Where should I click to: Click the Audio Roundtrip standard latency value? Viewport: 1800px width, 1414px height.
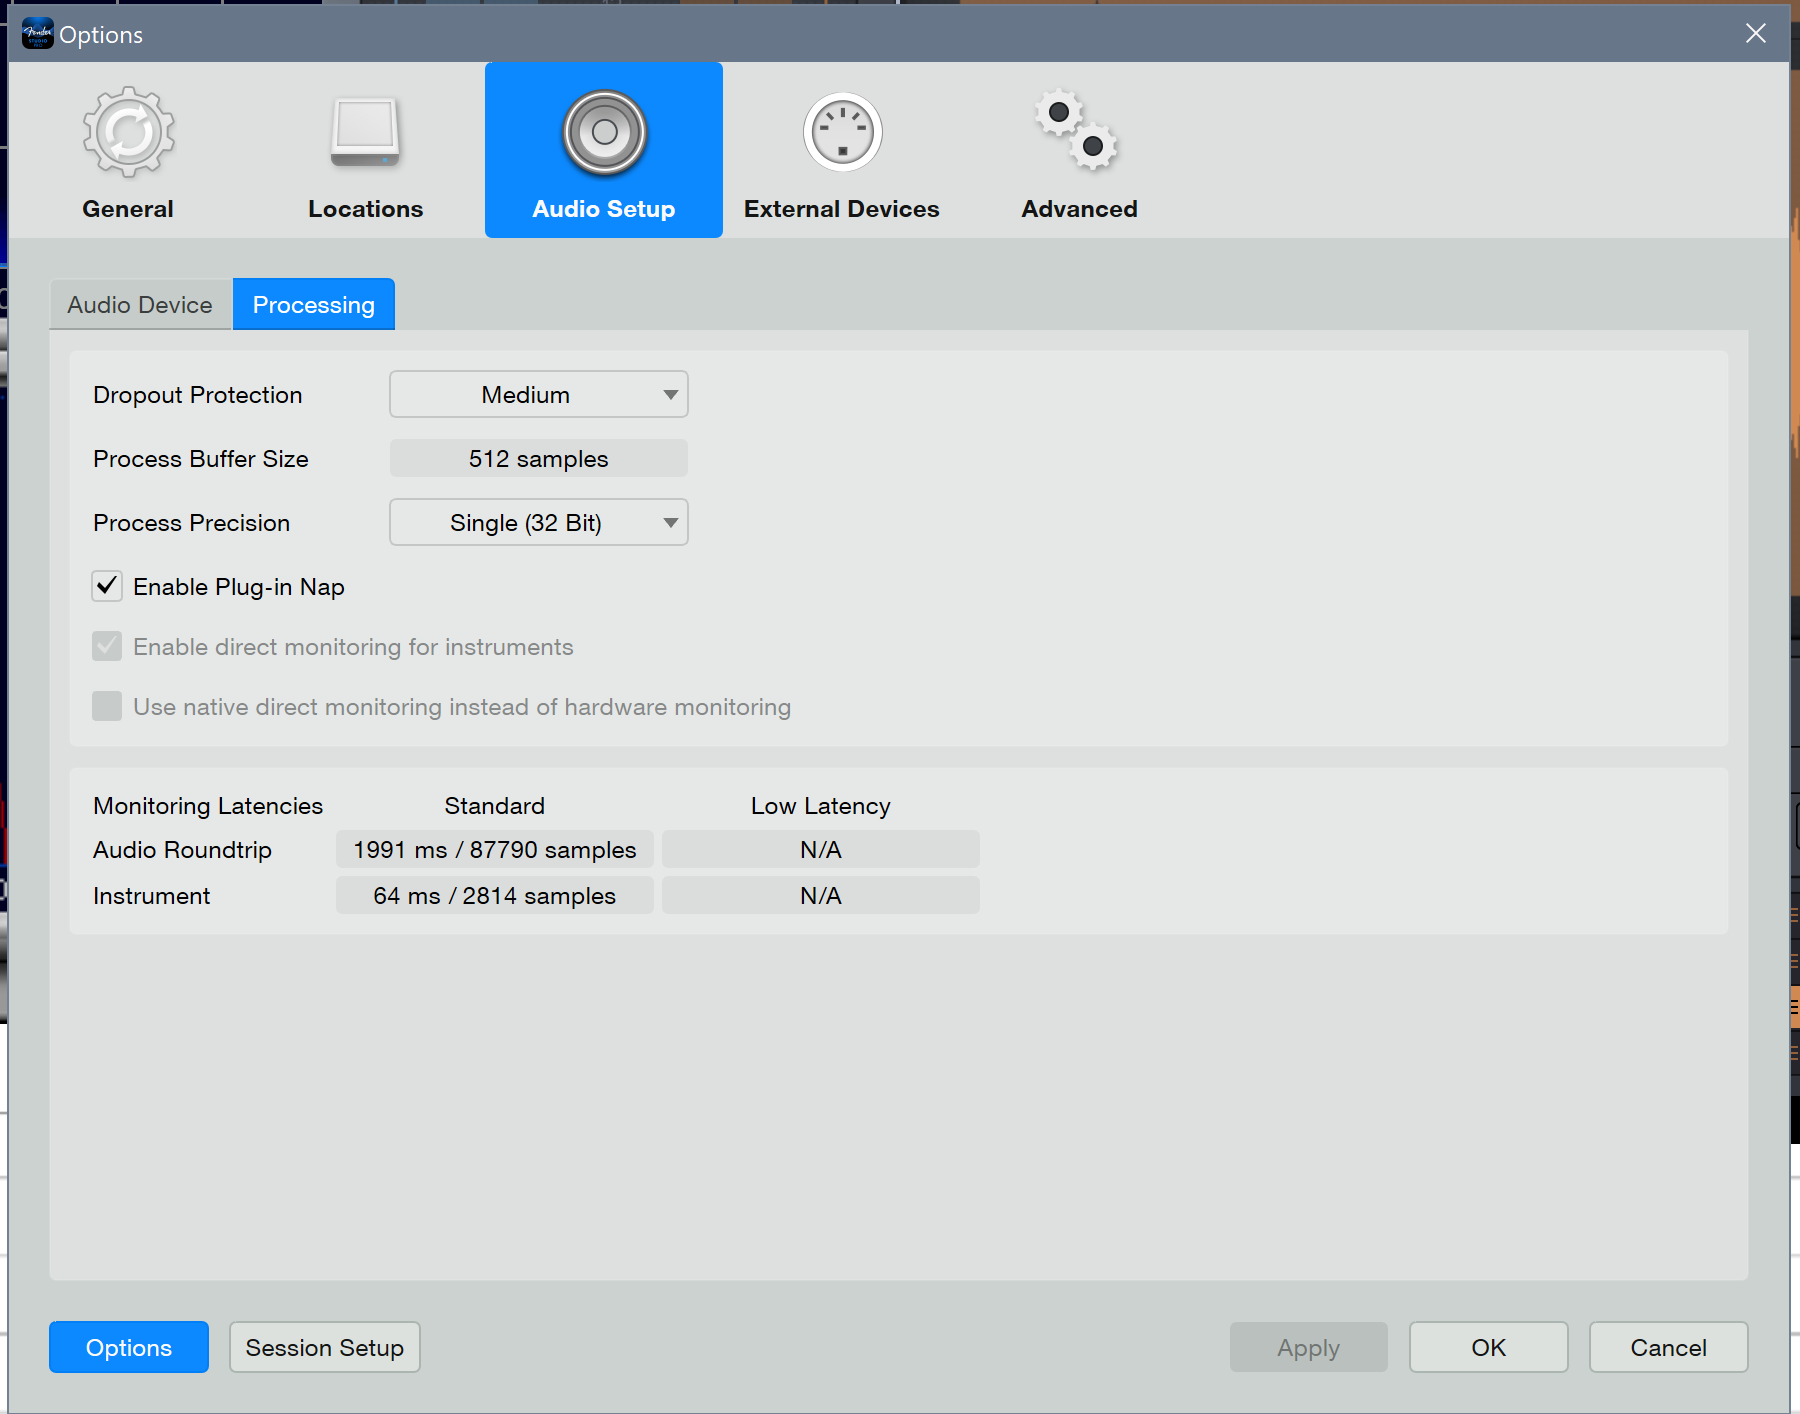pyautogui.click(x=495, y=850)
